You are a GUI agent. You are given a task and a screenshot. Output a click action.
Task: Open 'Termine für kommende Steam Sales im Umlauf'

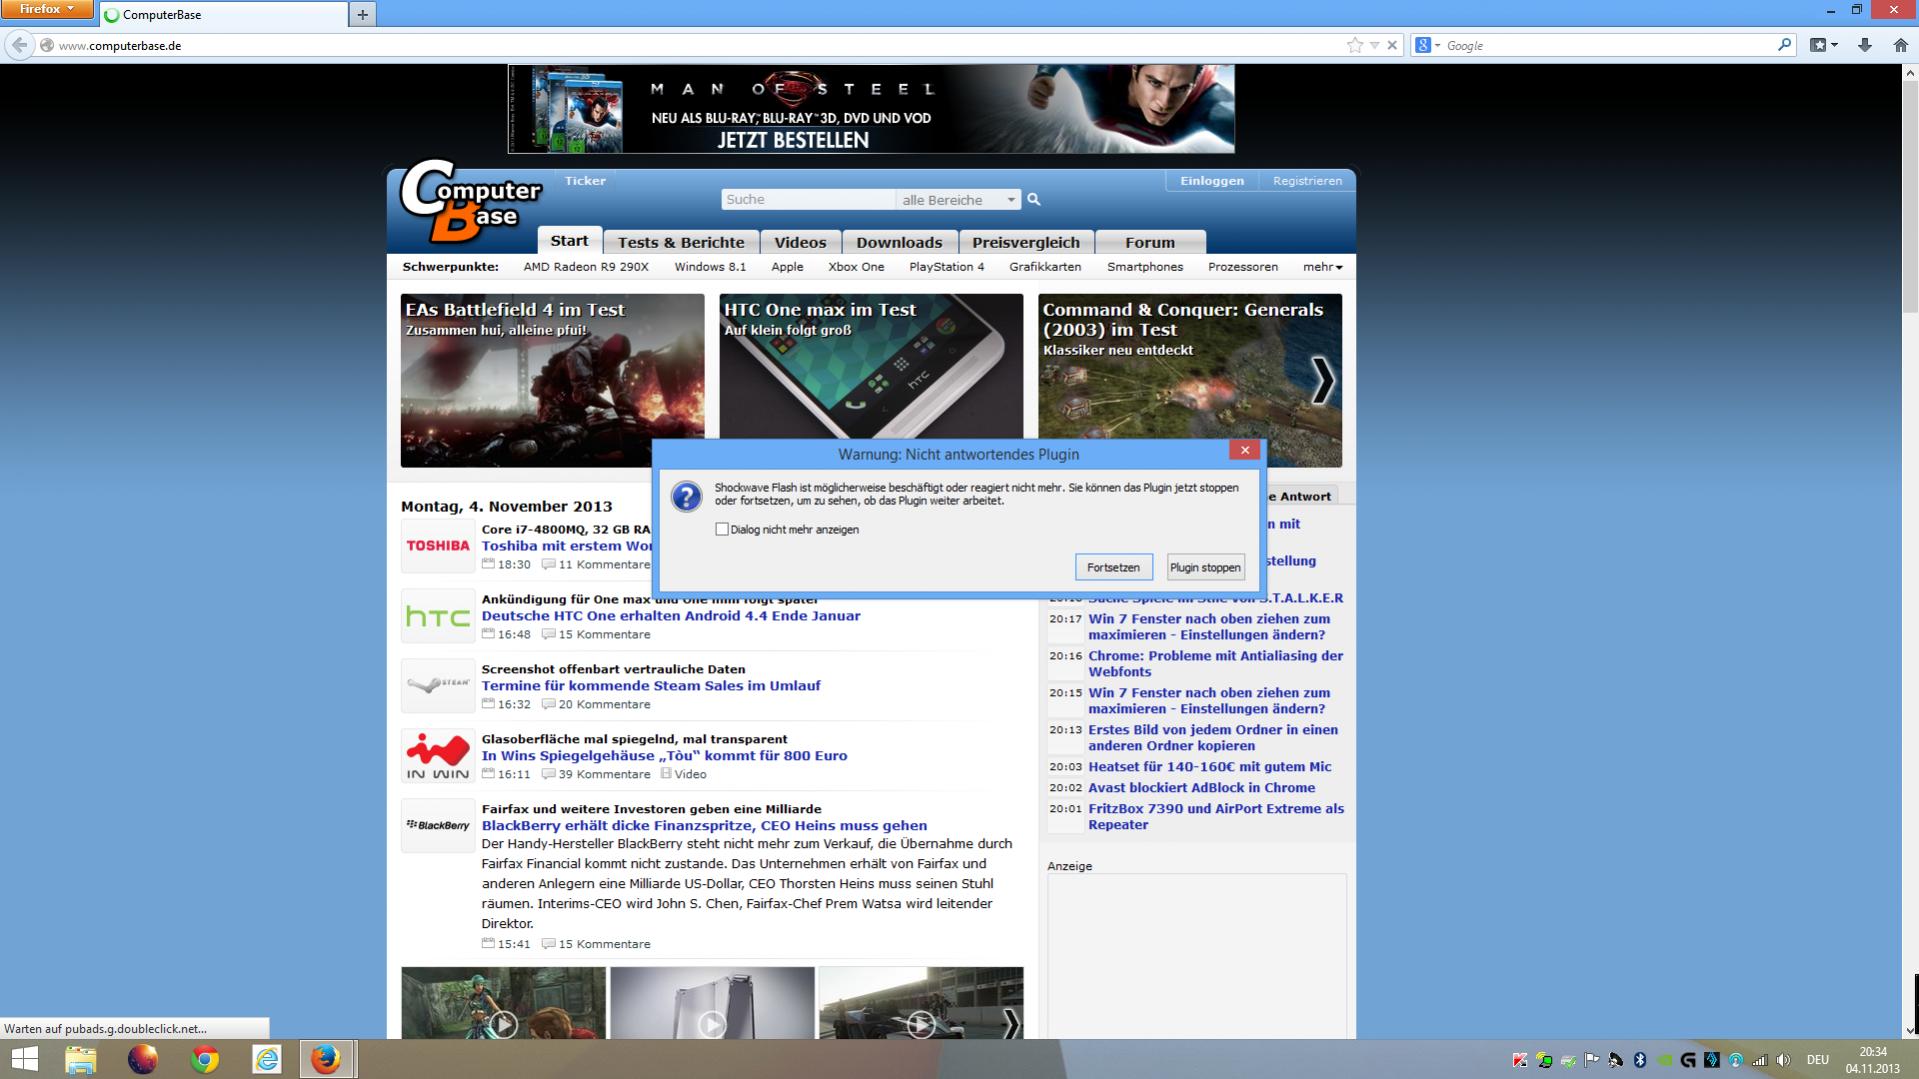click(x=651, y=686)
